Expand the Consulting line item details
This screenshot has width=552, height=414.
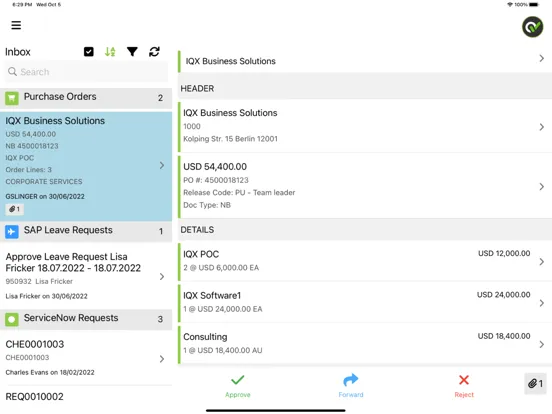(x=365, y=344)
